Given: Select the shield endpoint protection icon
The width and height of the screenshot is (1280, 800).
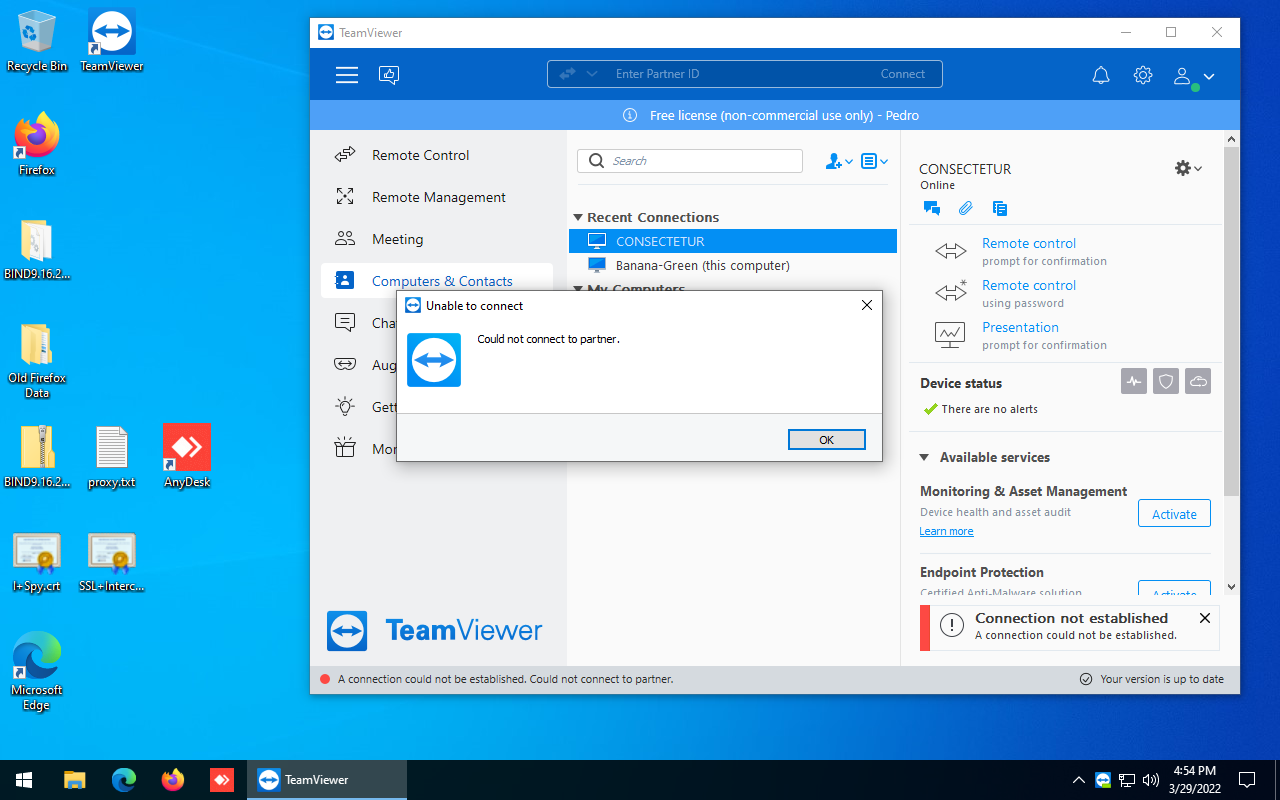Looking at the screenshot, I should click(x=1165, y=381).
